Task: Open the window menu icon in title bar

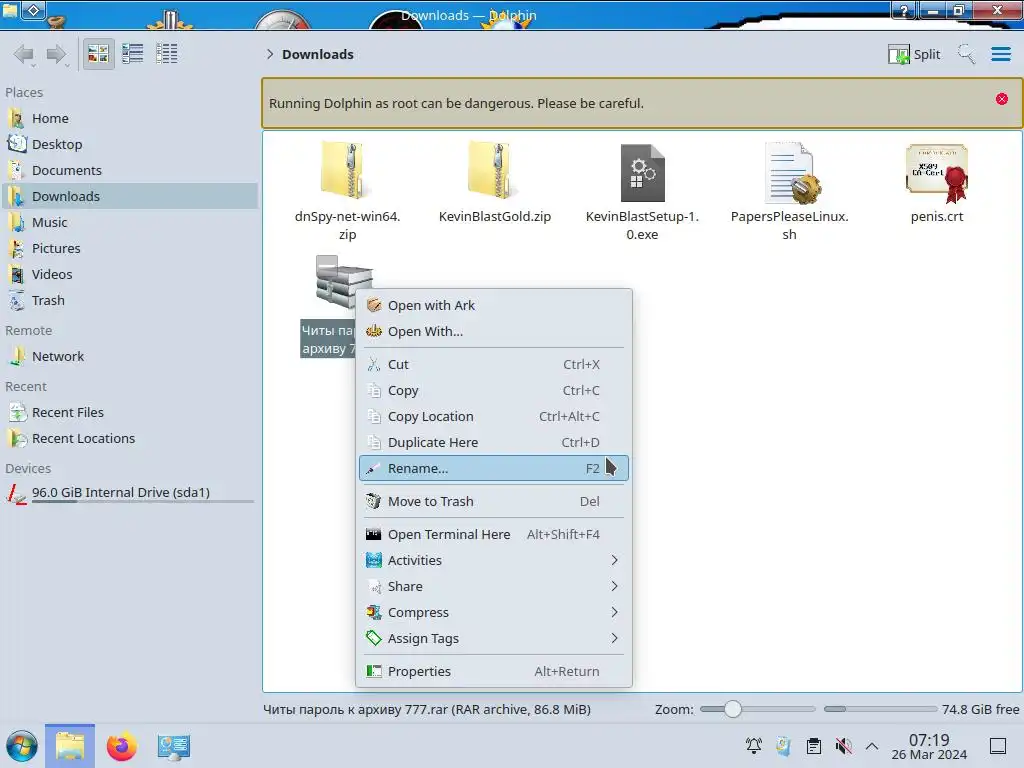Action: (10, 9)
